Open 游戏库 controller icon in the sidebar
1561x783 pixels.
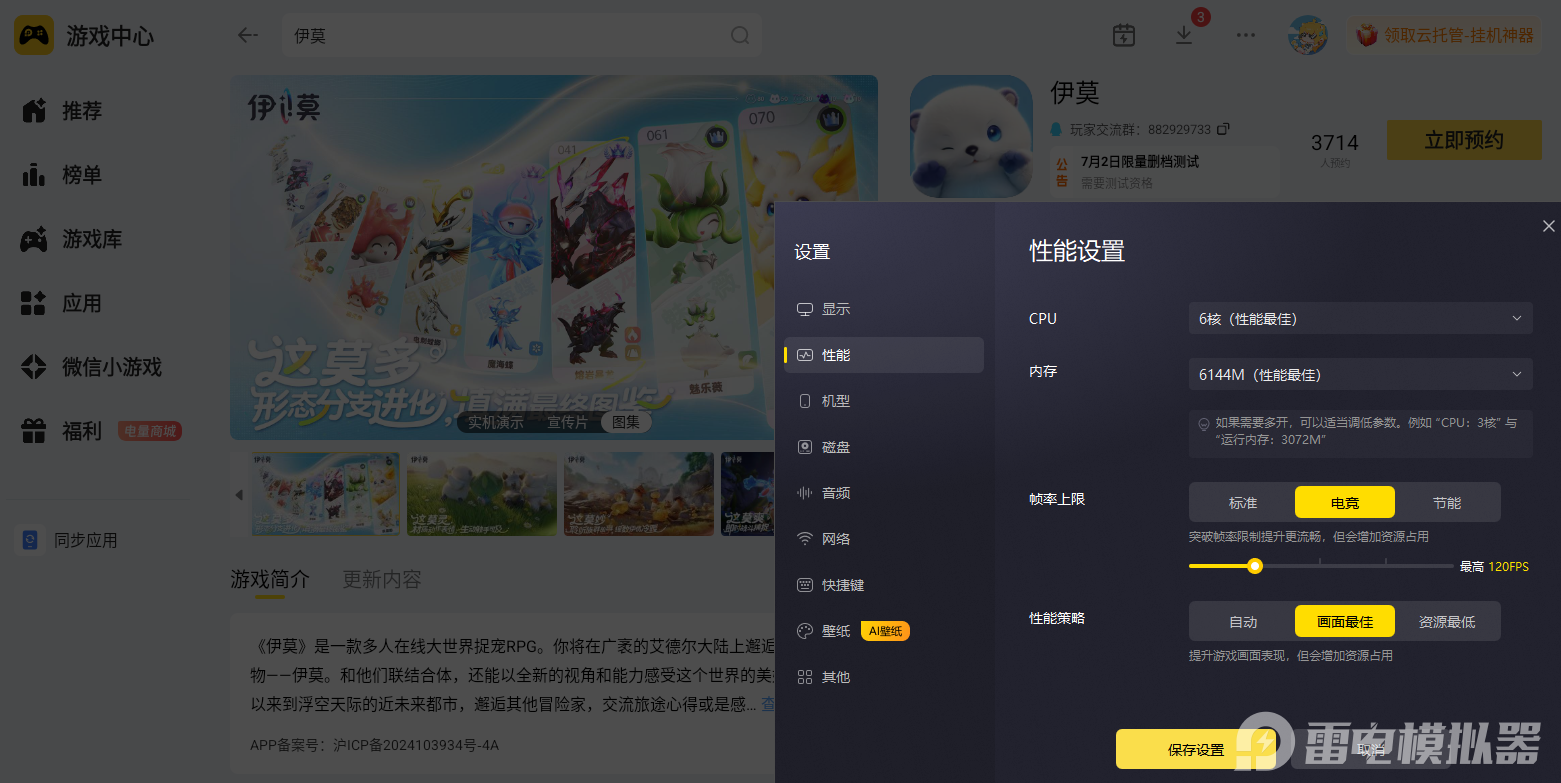(x=34, y=240)
